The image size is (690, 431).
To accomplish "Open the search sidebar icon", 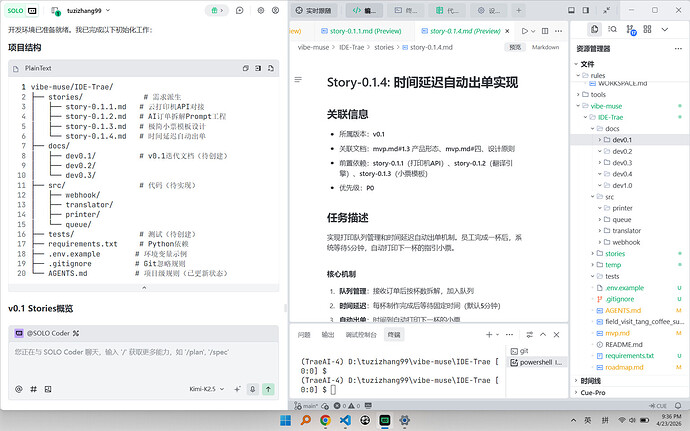I will (612, 29).
